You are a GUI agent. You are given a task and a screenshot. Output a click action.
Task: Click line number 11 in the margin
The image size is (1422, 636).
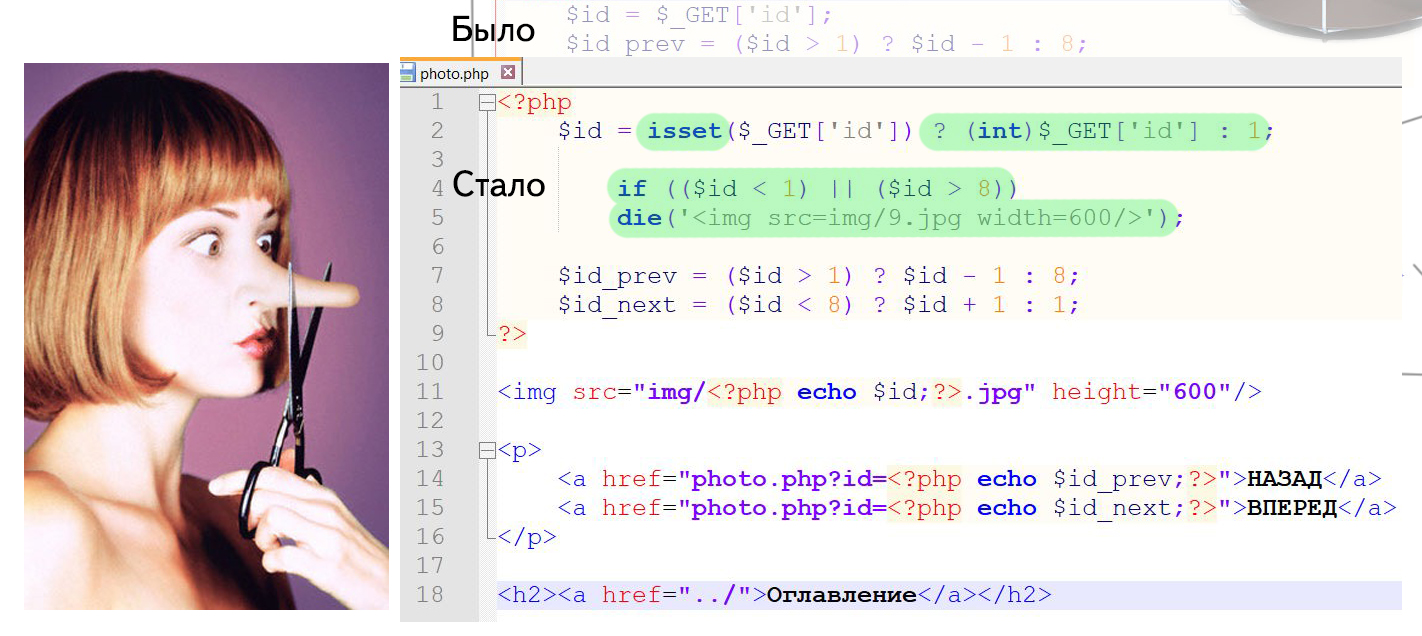tap(429, 392)
